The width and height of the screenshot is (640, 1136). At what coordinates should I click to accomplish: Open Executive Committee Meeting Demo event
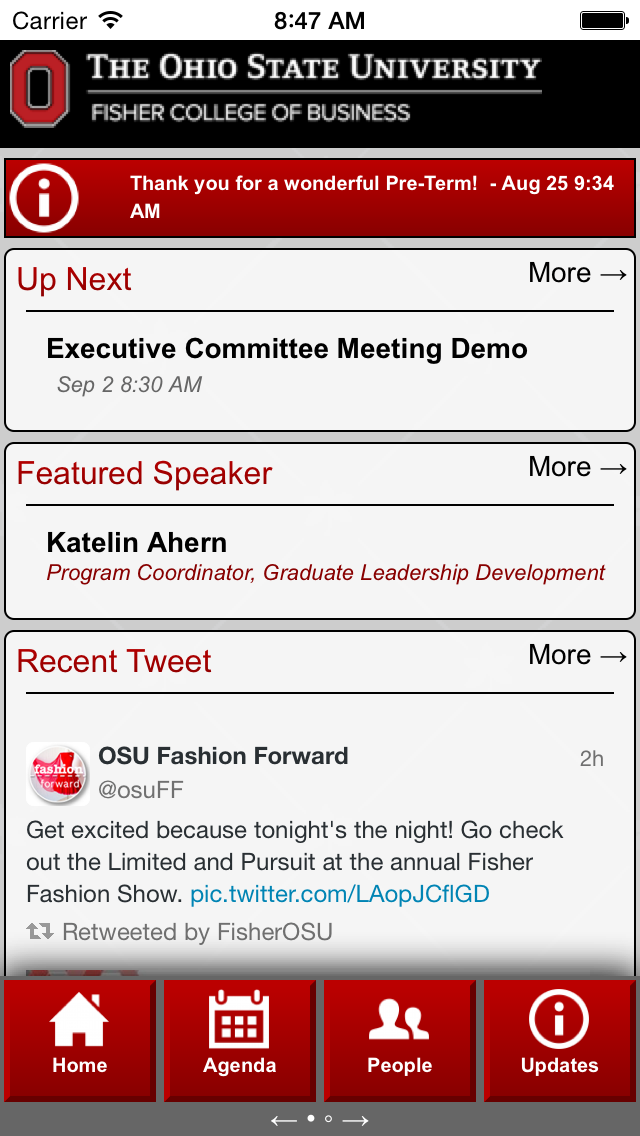287,349
